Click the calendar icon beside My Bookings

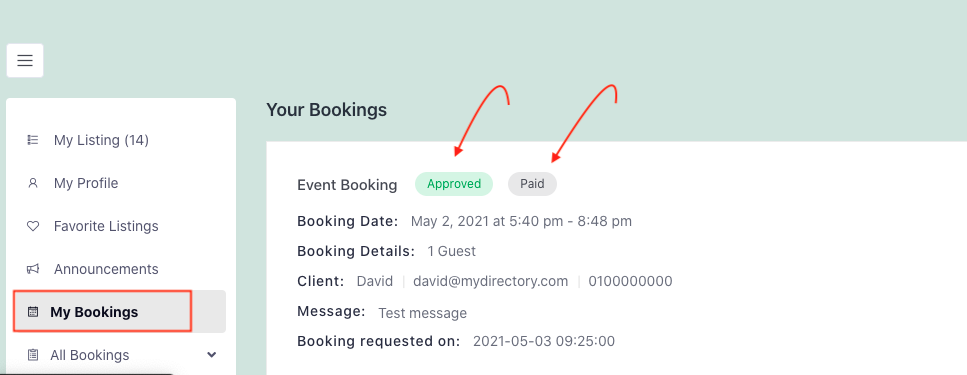pos(33,312)
